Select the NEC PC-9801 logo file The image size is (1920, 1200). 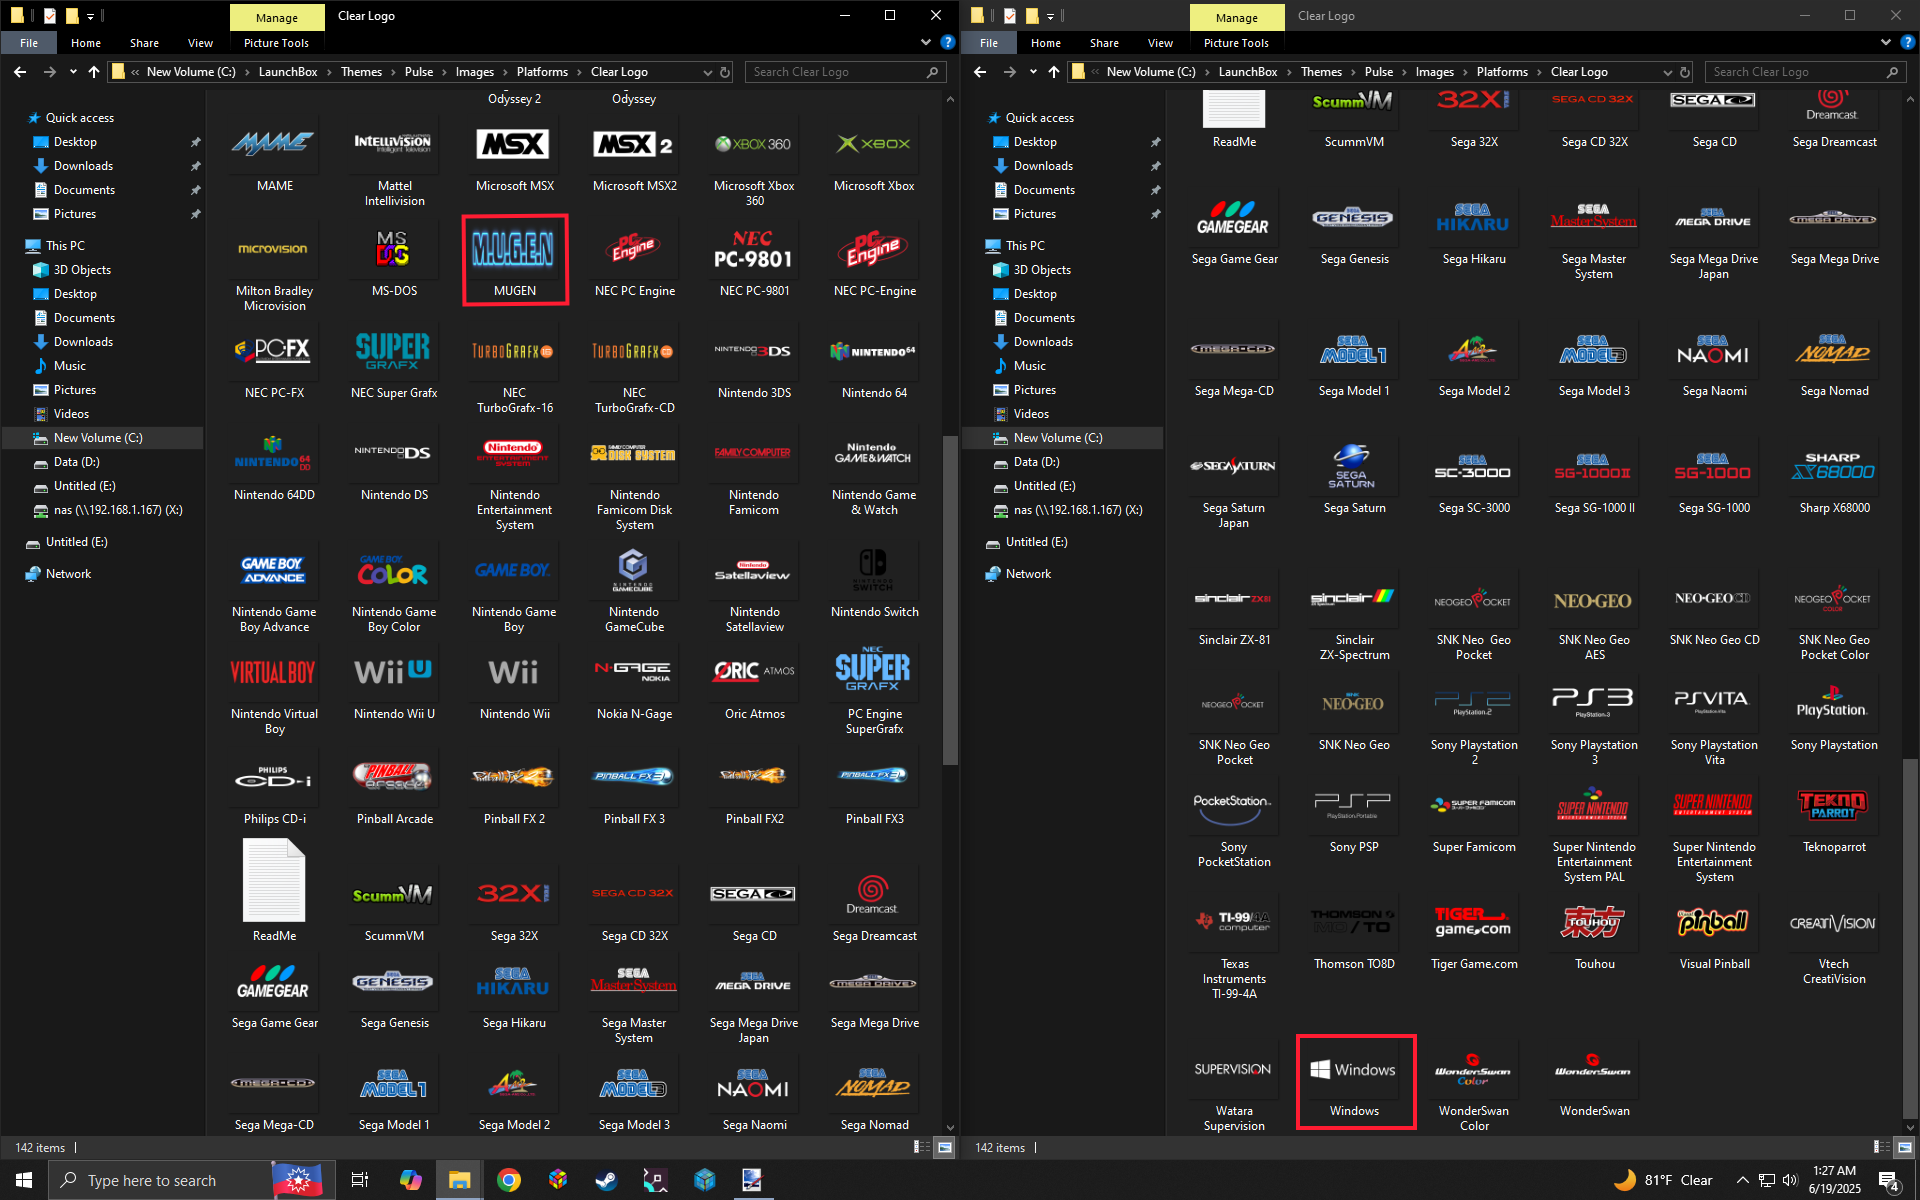(x=754, y=260)
